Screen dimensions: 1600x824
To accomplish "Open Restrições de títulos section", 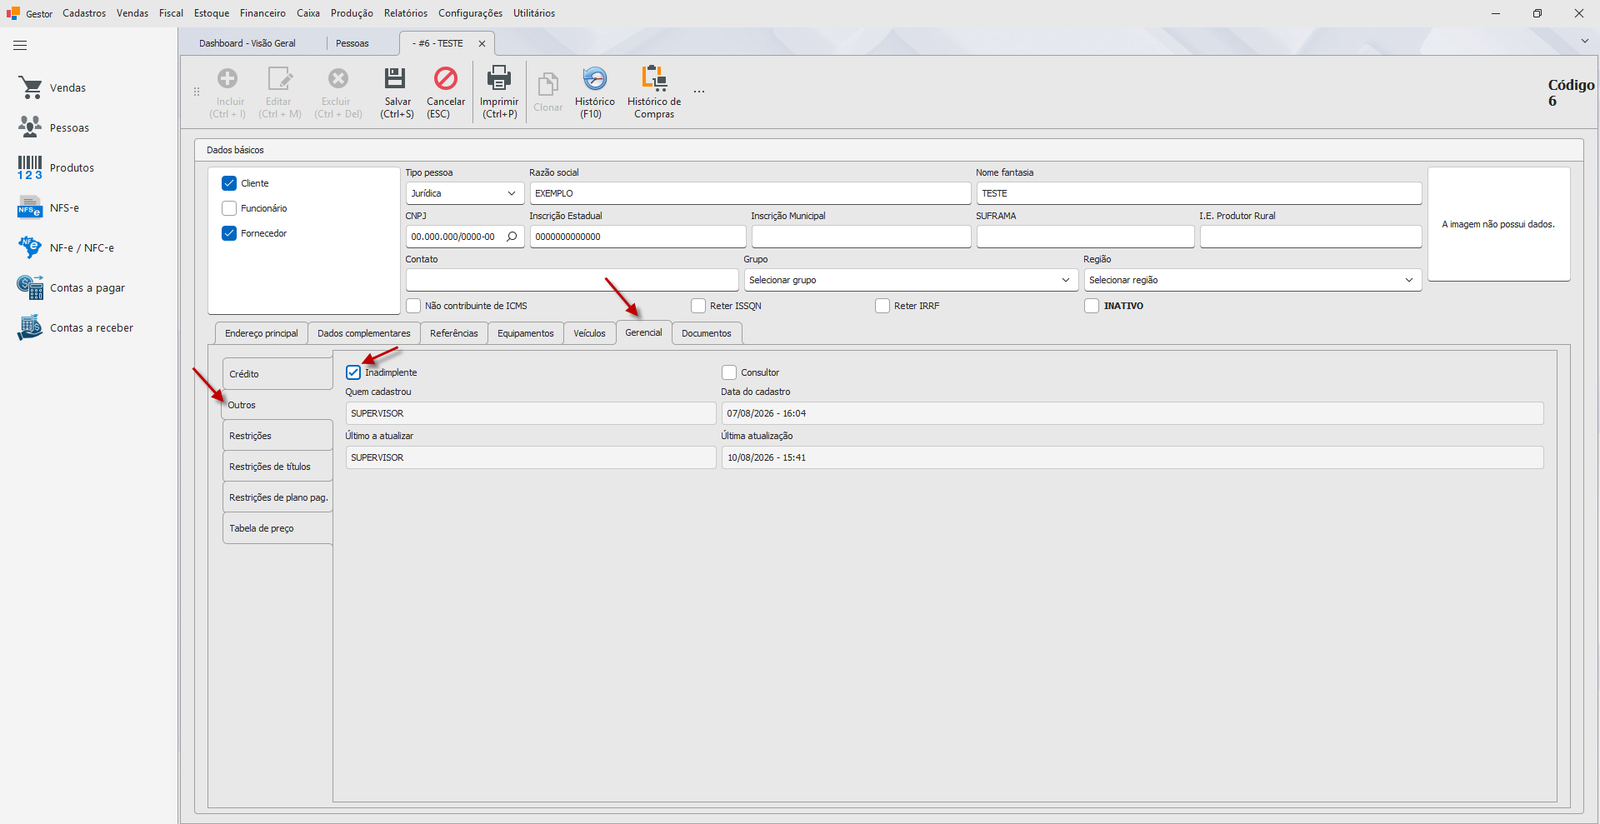I will pyautogui.click(x=277, y=467).
